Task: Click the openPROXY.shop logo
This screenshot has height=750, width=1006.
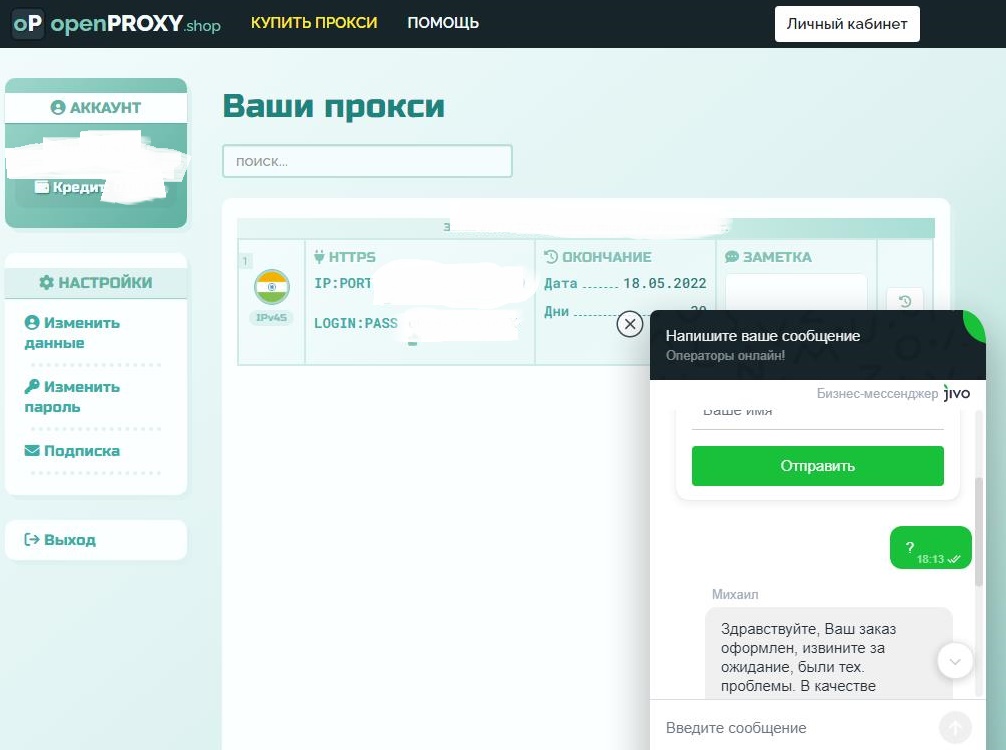Action: pyautogui.click(x=117, y=24)
